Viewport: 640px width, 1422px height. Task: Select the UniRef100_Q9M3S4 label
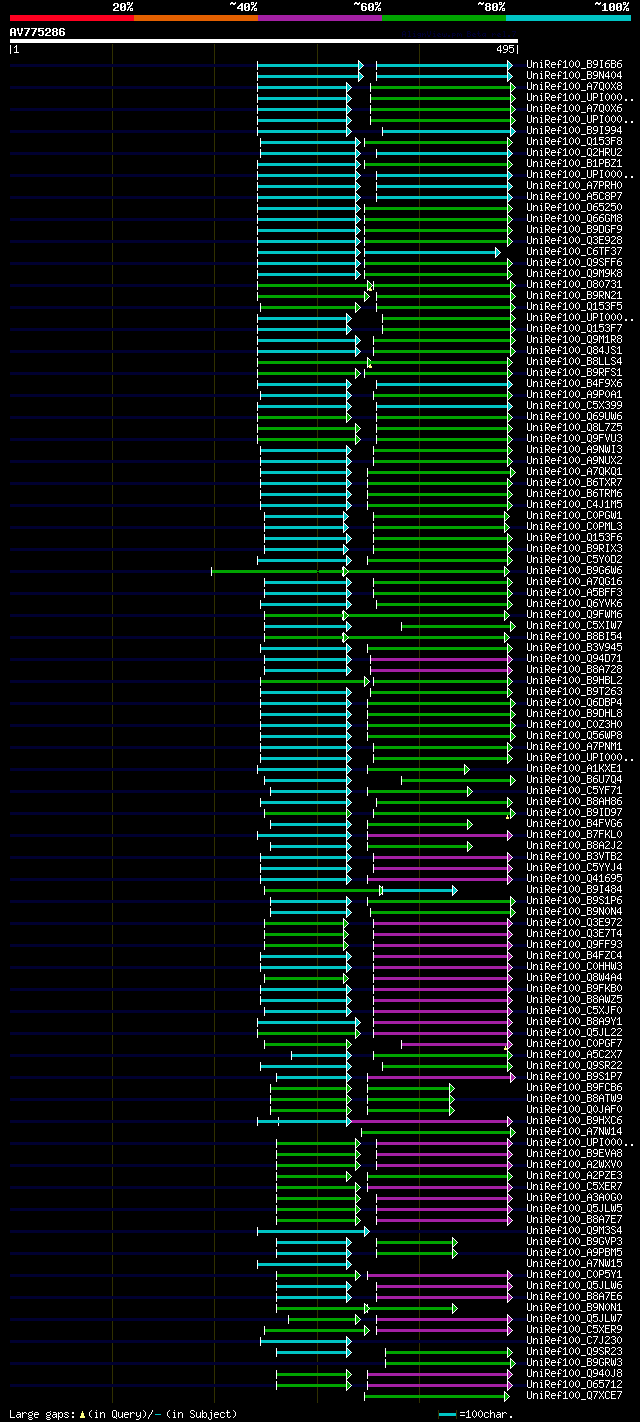(574, 1230)
